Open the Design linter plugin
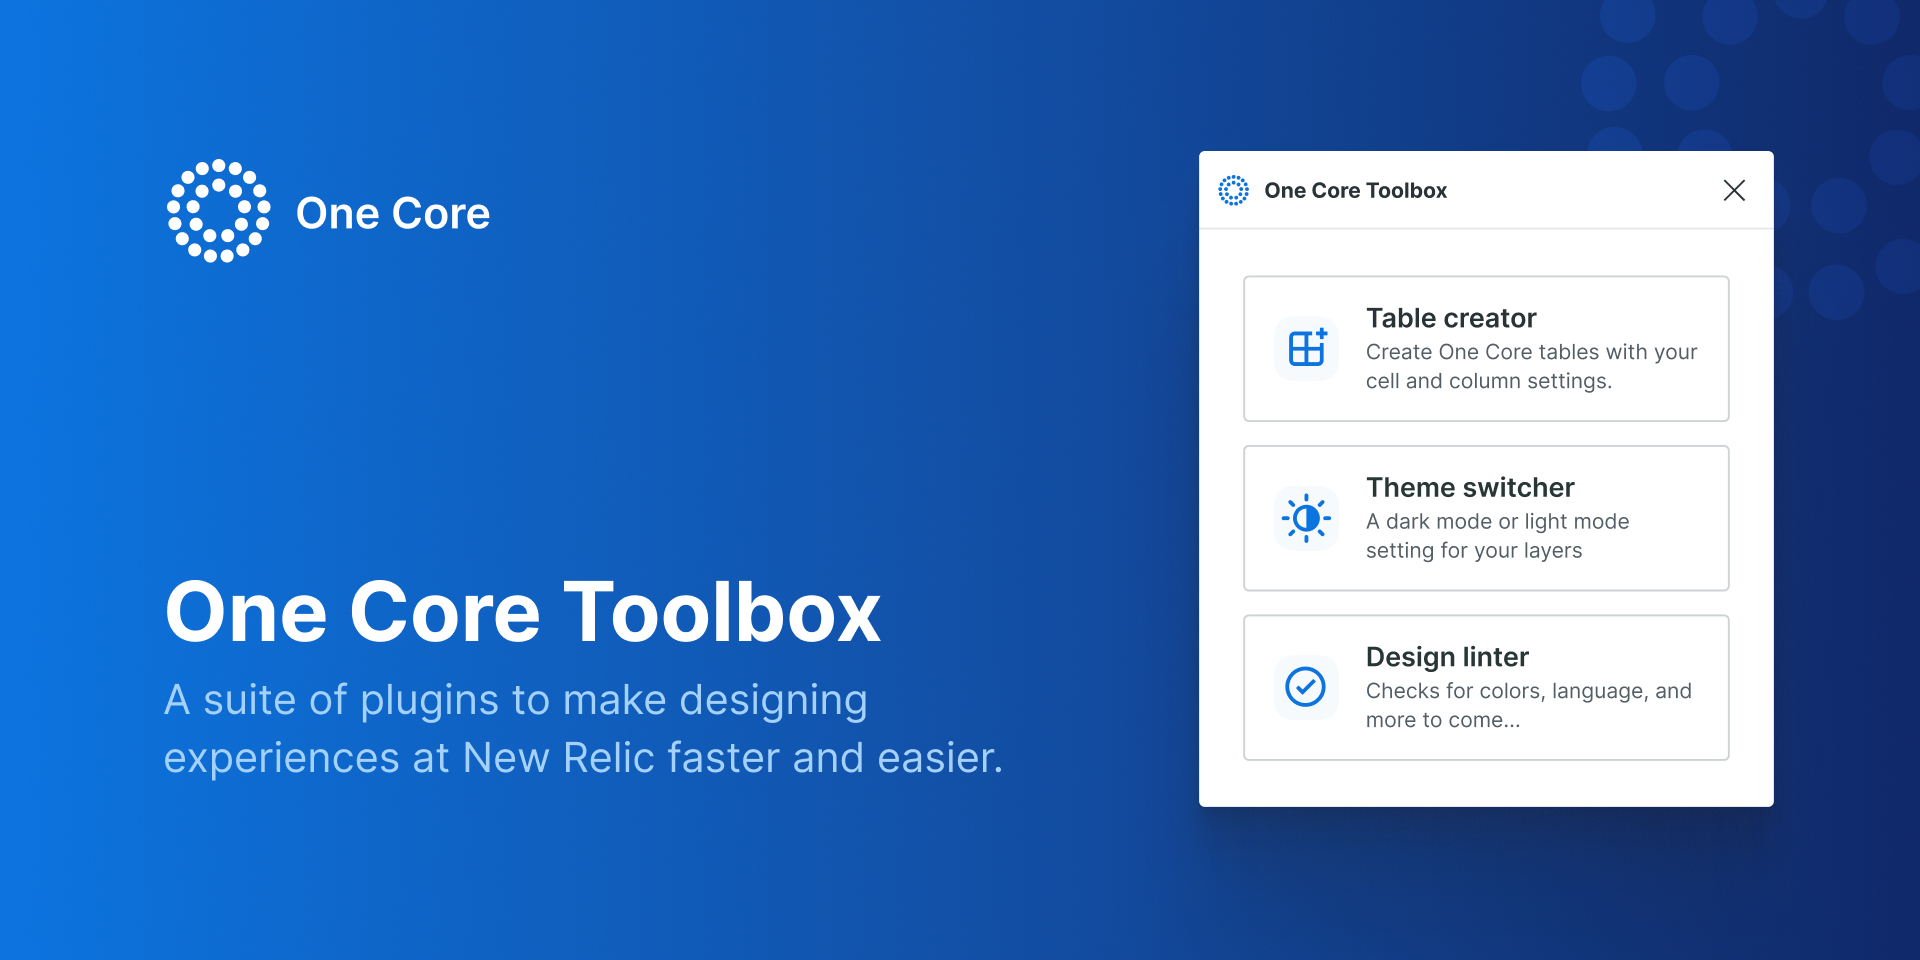 click(x=1486, y=687)
